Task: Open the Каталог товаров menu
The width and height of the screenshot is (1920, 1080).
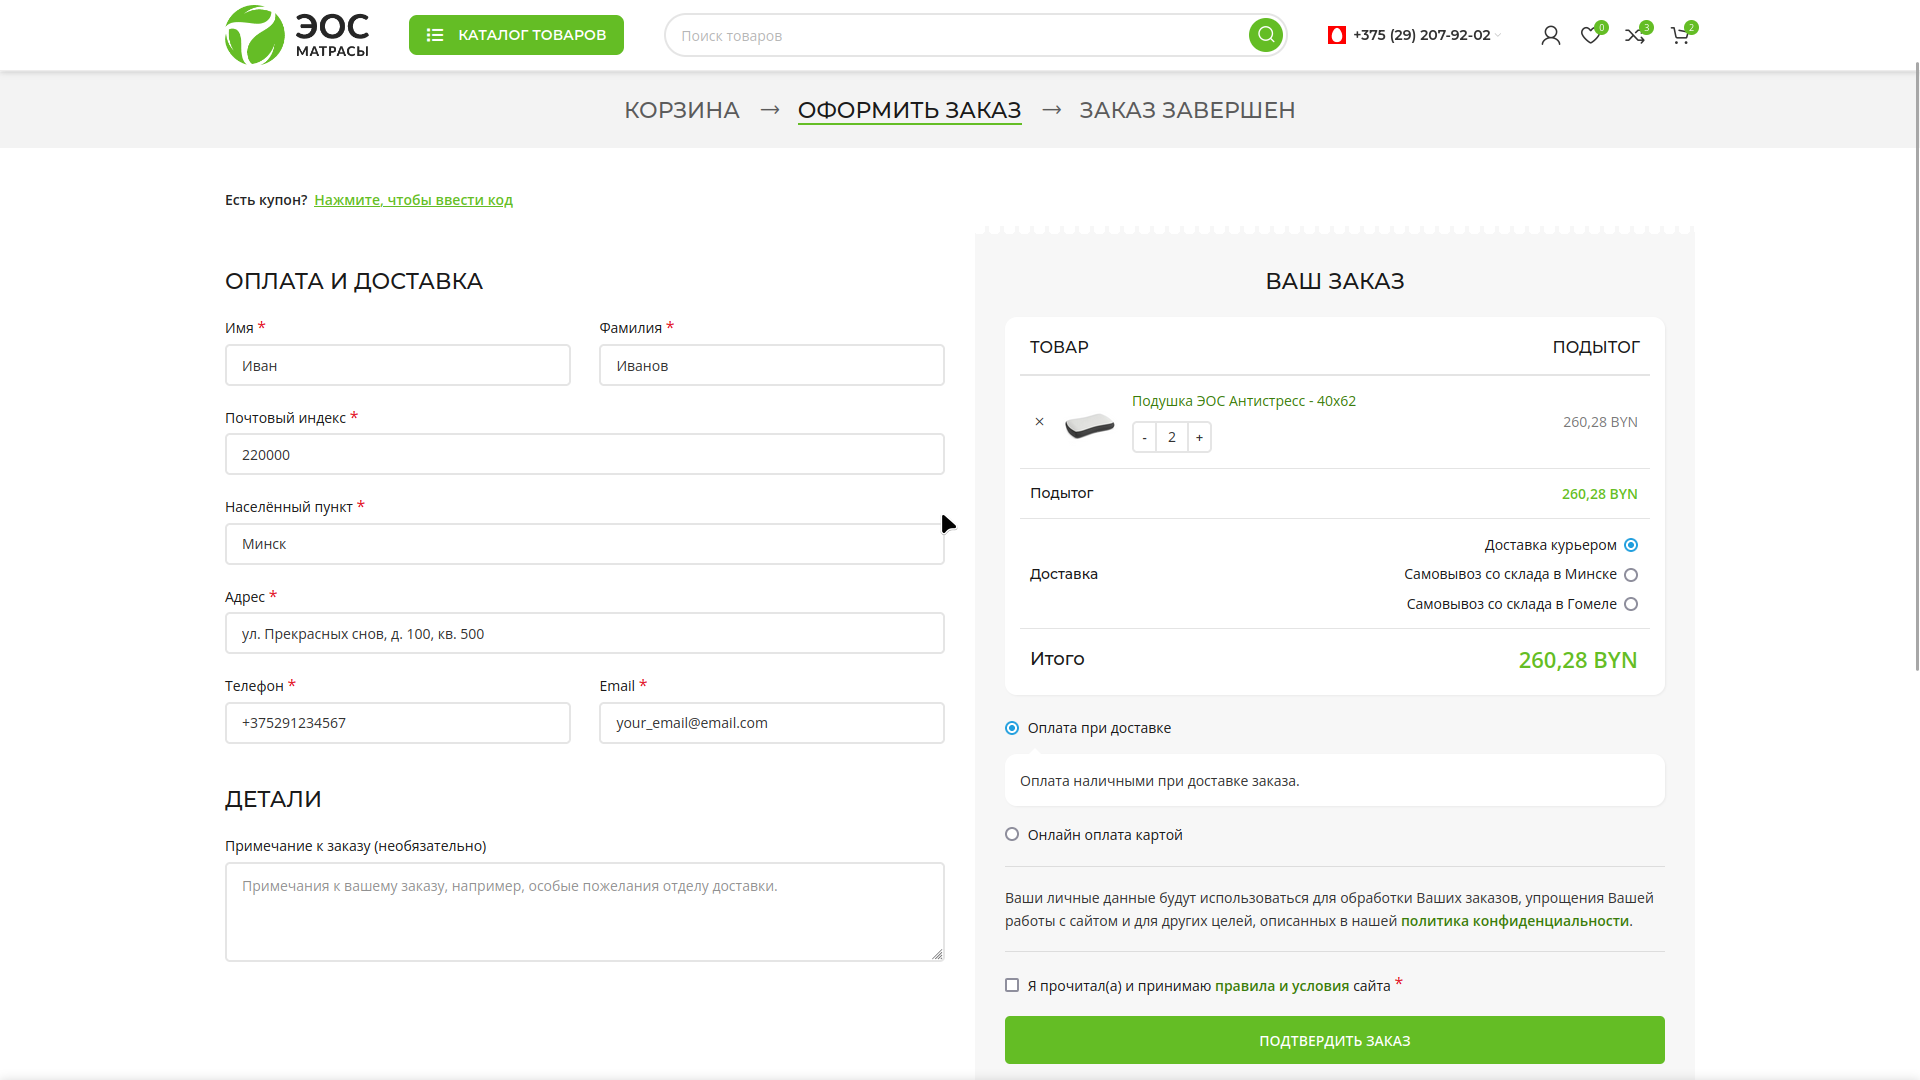Action: coord(516,35)
